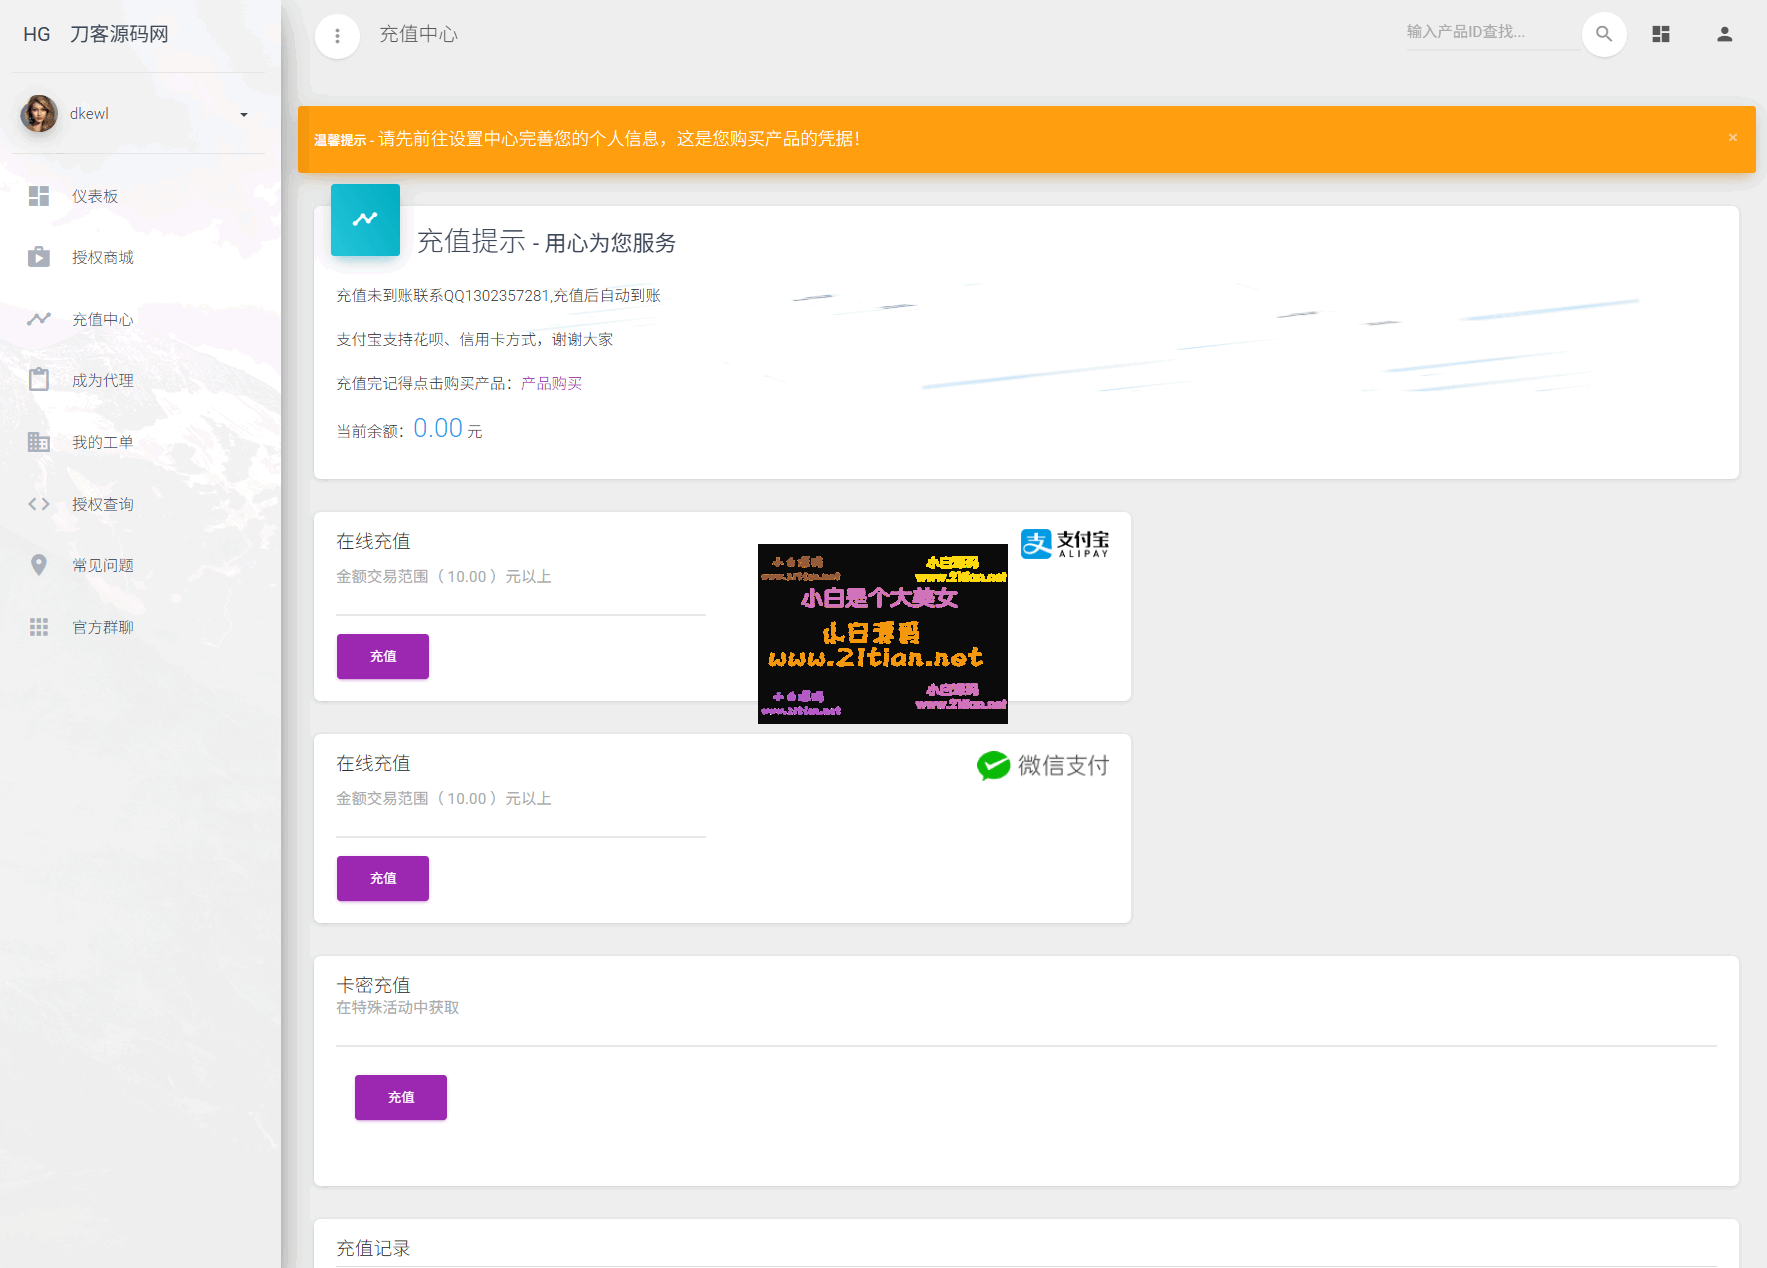Screen dimensions: 1767x1268
Task: Click the user profile icon top right
Action: coord(1724,33)
